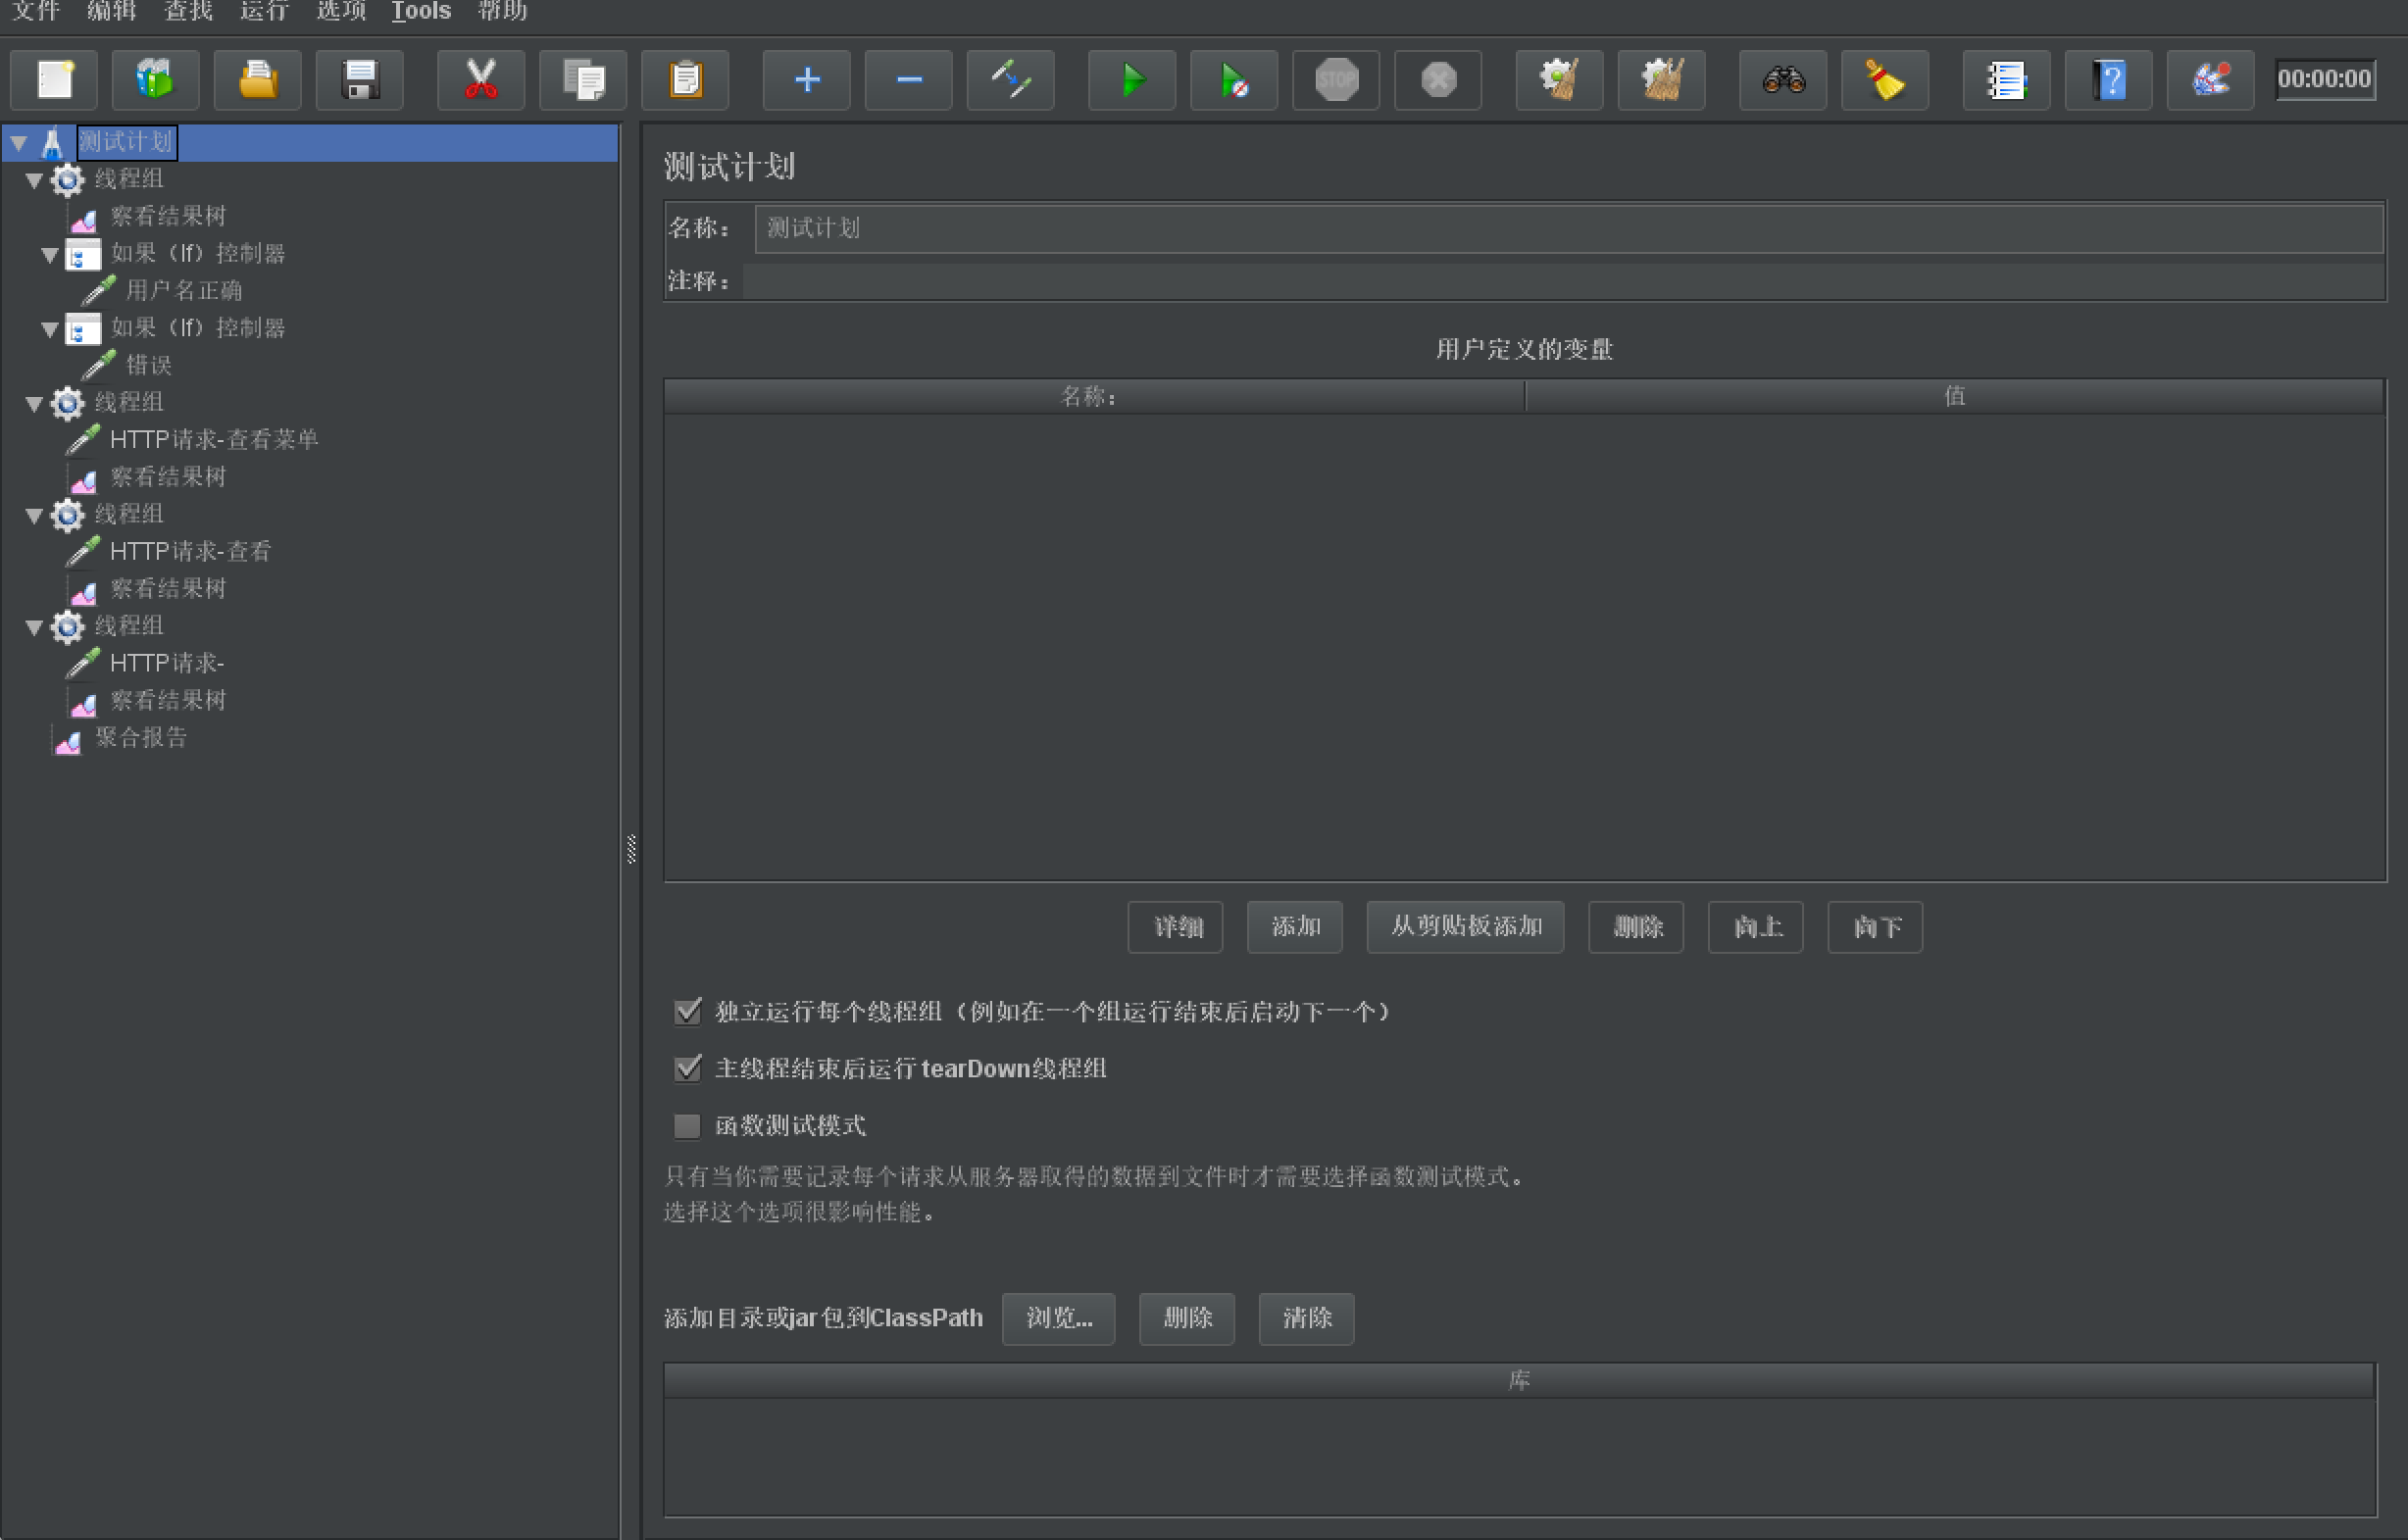
Task: Click Start no pauses icon
Action: click(1233, 80)
